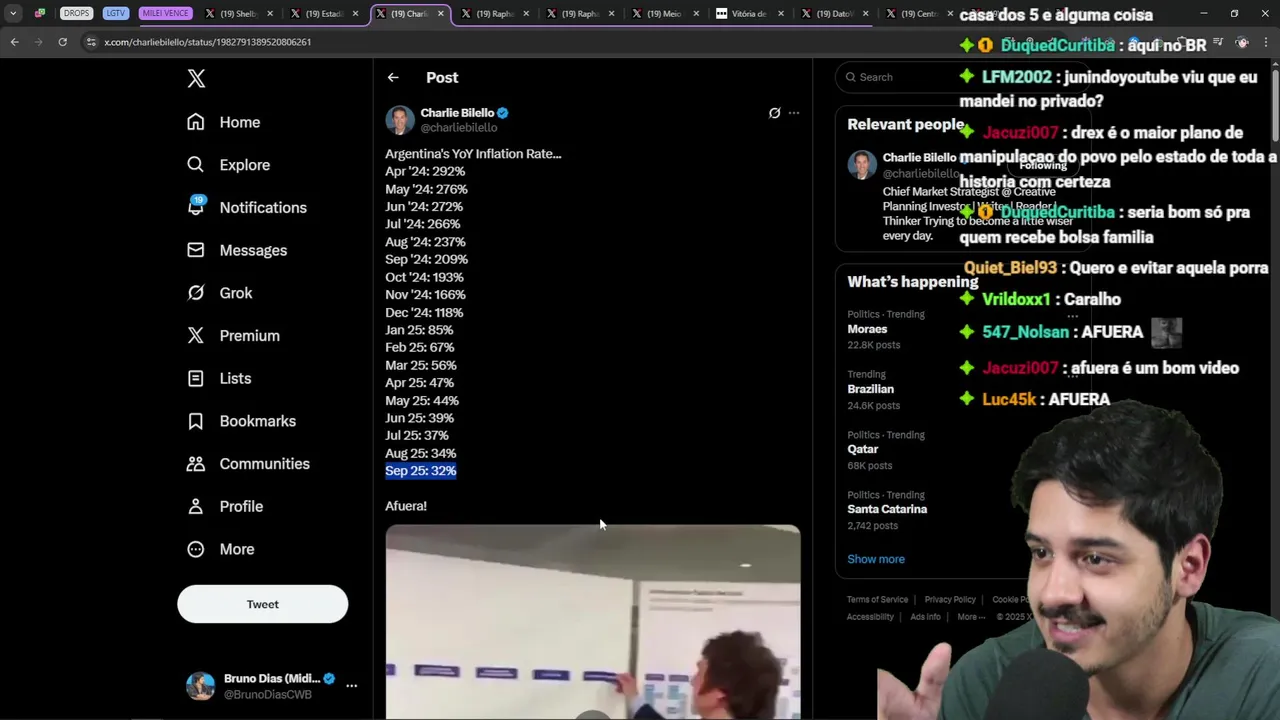The image size is (1280, 720).
Task: Open Grok in the sidebar
Action: [219, 293]
